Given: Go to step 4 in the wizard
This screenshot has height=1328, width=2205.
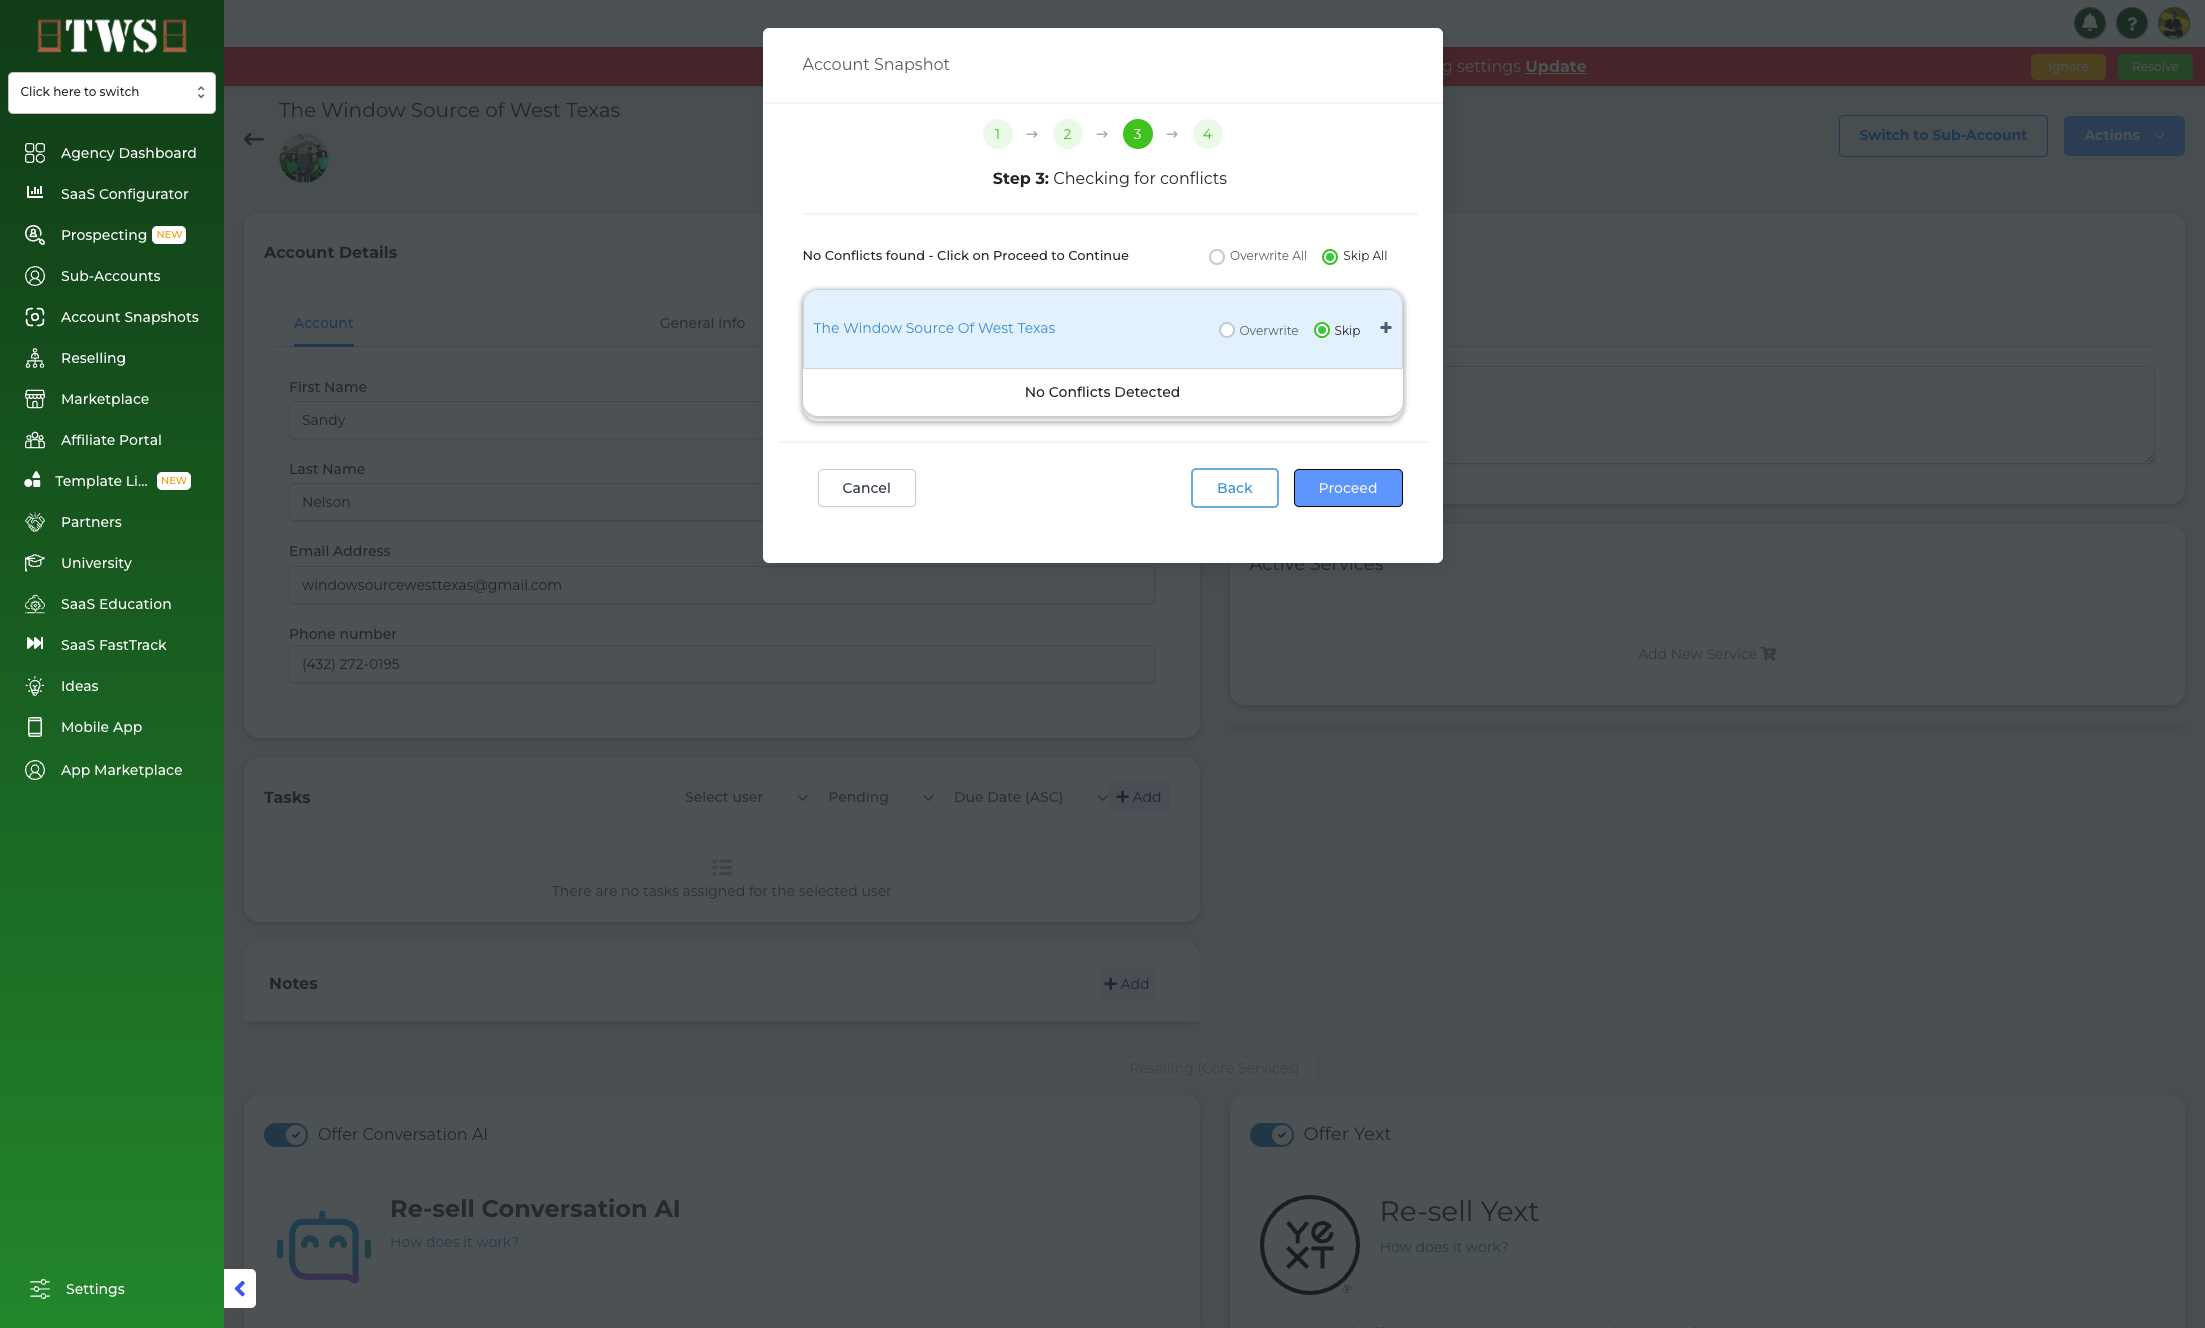Looking at the screenshot, I should pos(1207,134).
